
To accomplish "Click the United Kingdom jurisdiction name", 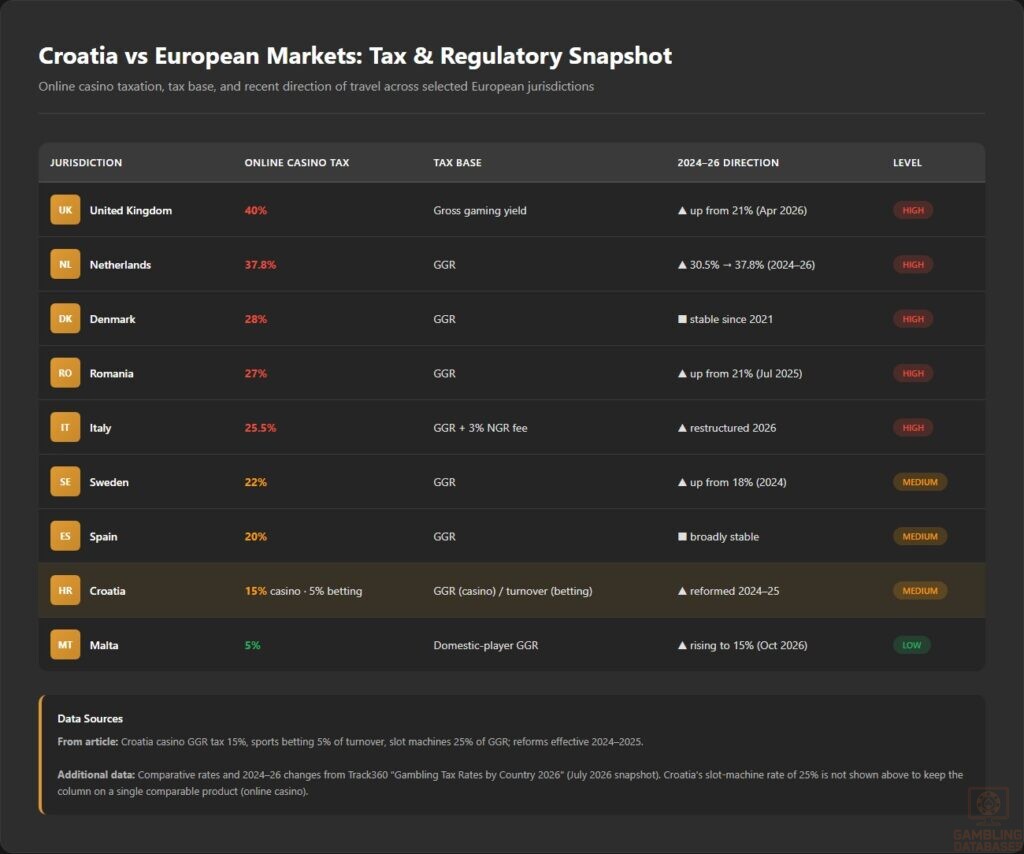I will 131,210.
